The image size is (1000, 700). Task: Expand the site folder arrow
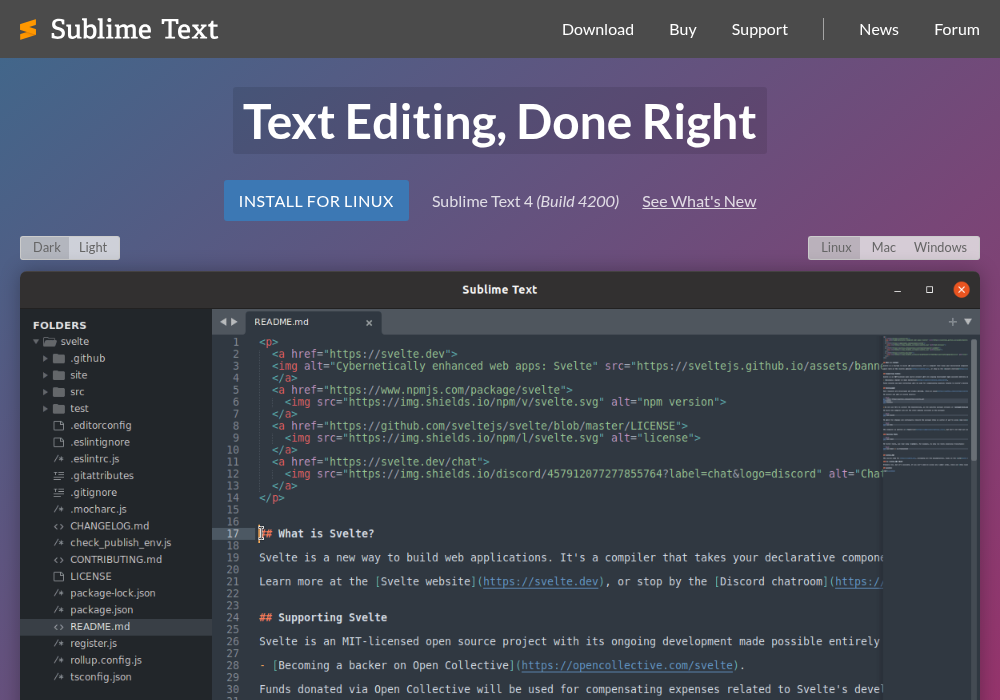pyautogui.click(x=45, y=375)
